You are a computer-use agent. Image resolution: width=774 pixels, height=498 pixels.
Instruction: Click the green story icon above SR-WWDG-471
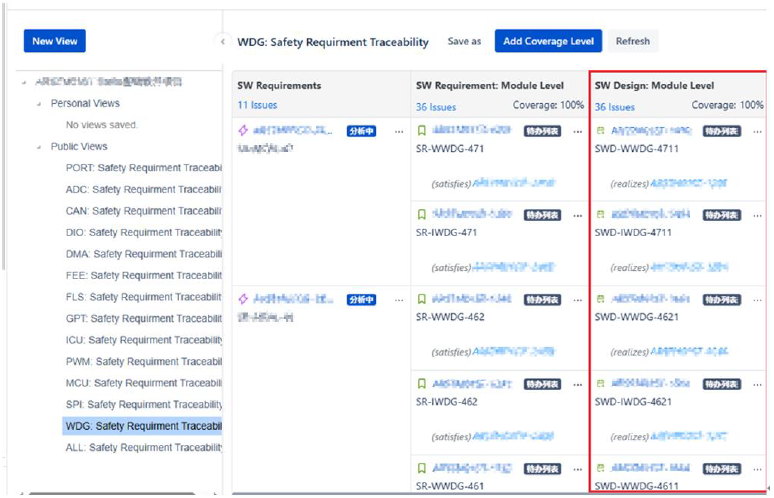point(422,130)
